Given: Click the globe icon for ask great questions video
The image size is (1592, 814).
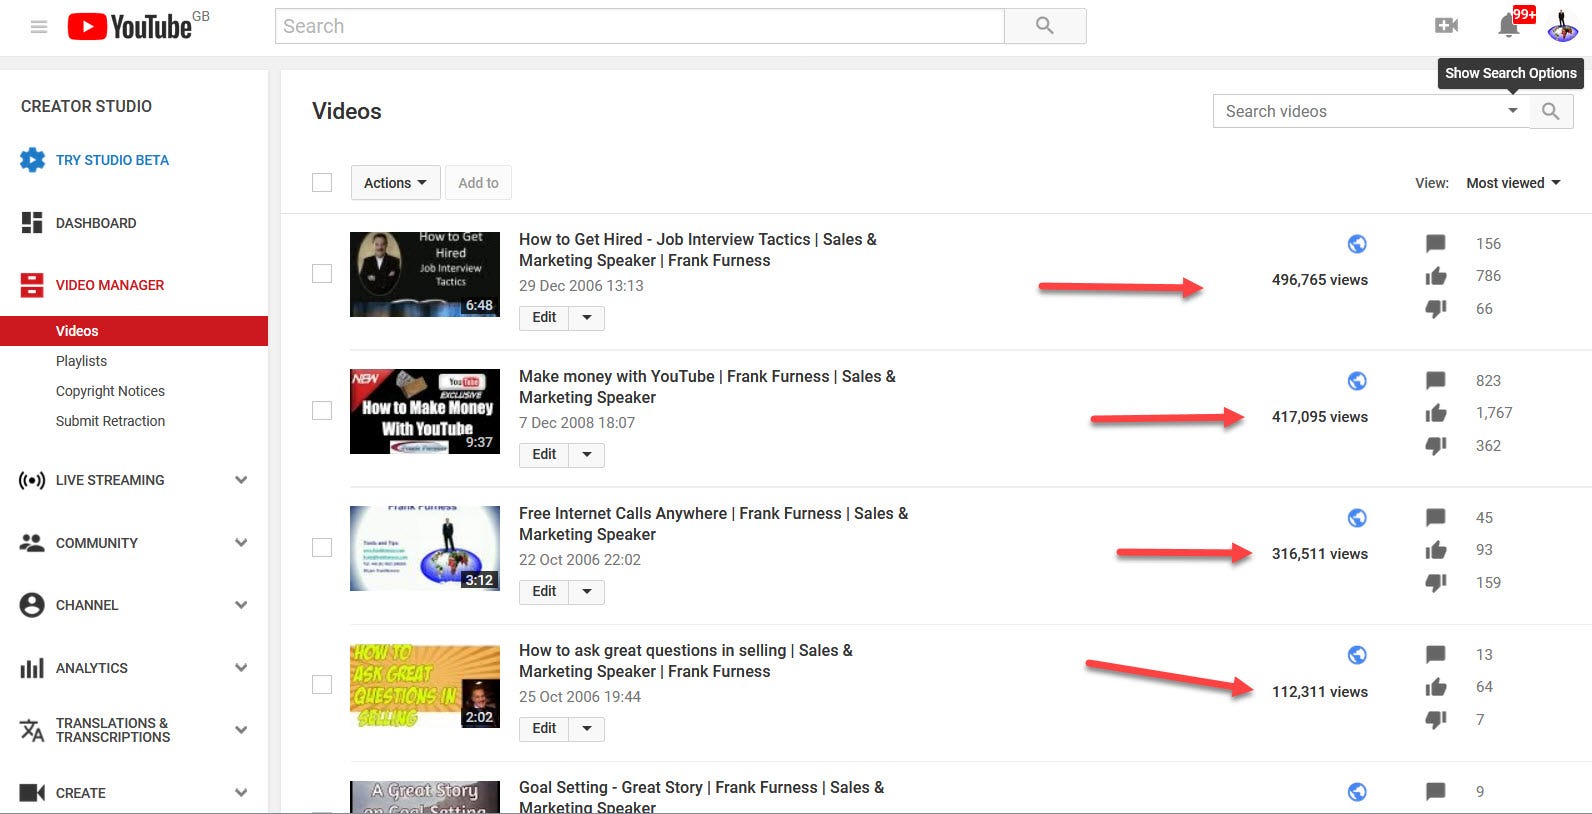Looking at the screenshot, I should (x=1357, y=655).
